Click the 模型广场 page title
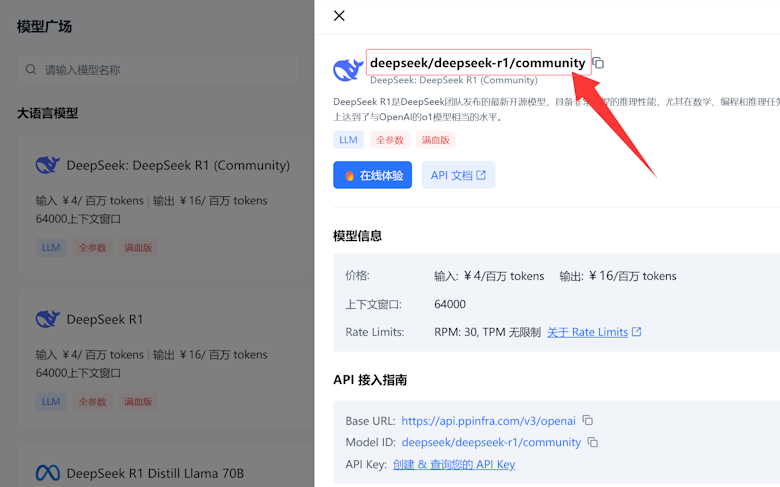Image resolution: width=780 pixels, height=487 pixels. click(44, 26)
